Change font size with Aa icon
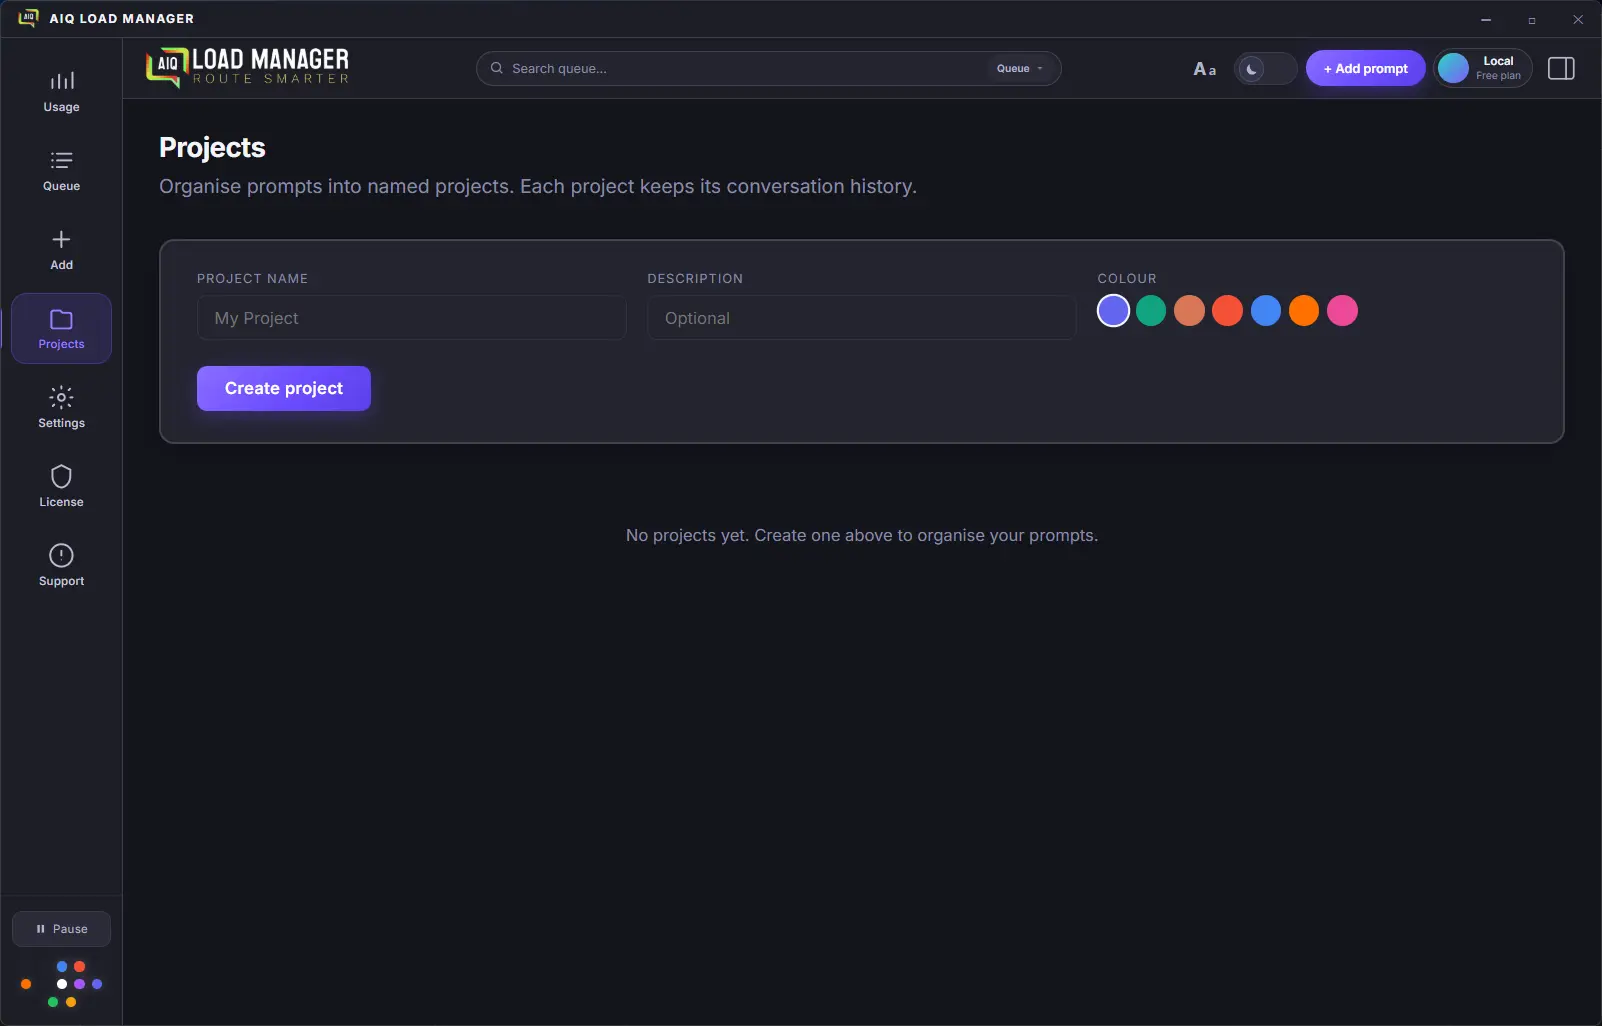1602x1026 pixels. tap(1205, 69)
